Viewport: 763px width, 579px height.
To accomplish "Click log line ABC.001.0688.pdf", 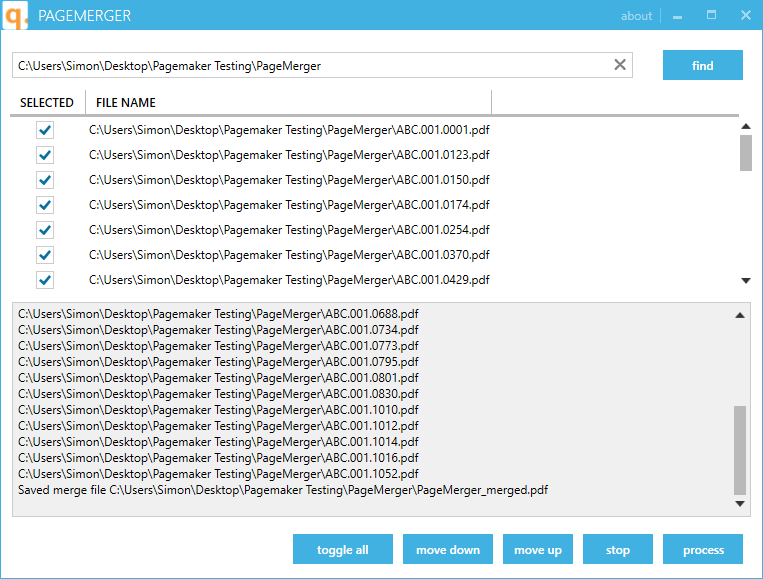I will tap(218, 314).
